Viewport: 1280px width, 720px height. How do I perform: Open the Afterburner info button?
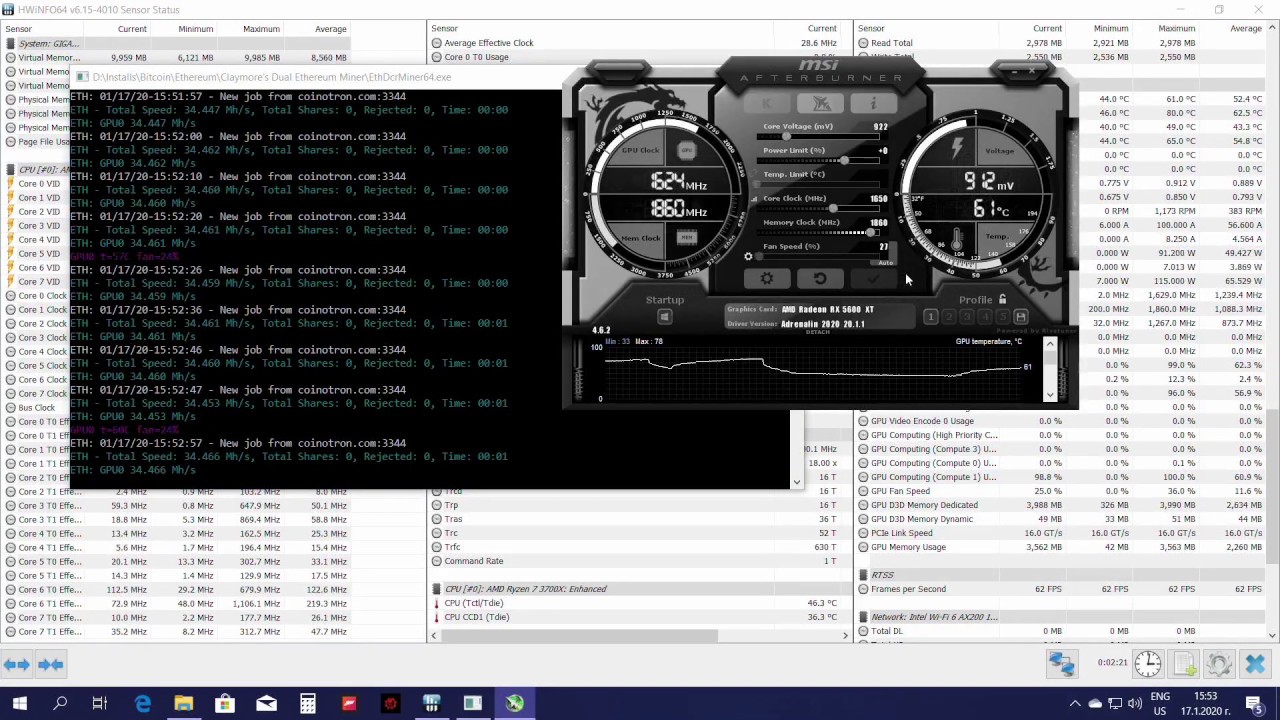[x=873, y=104]
